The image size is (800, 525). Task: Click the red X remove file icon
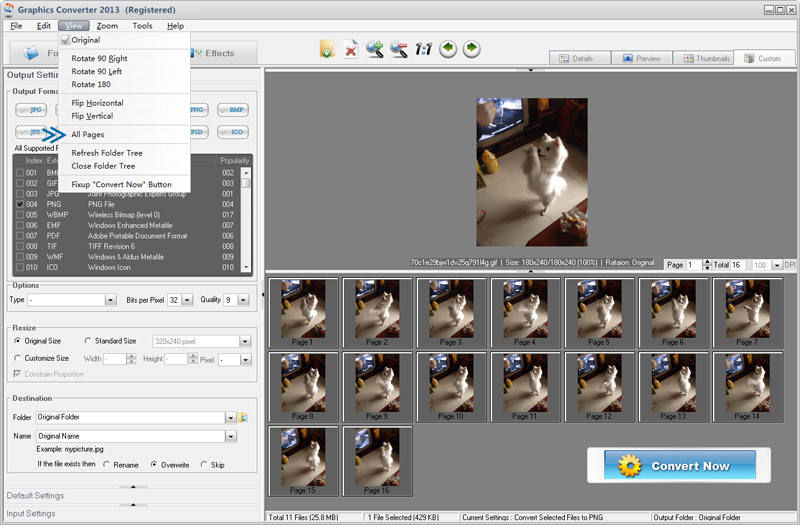[x=351, y=49]
